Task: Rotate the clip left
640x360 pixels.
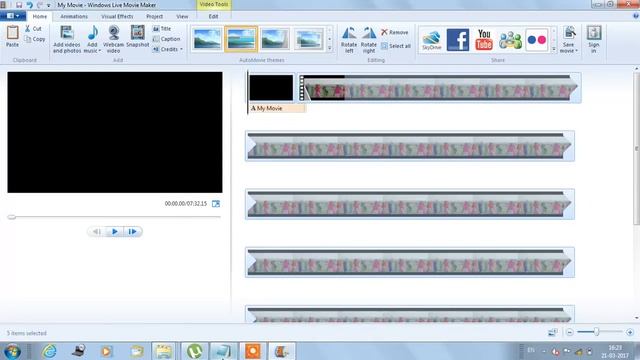Action: 349,40
